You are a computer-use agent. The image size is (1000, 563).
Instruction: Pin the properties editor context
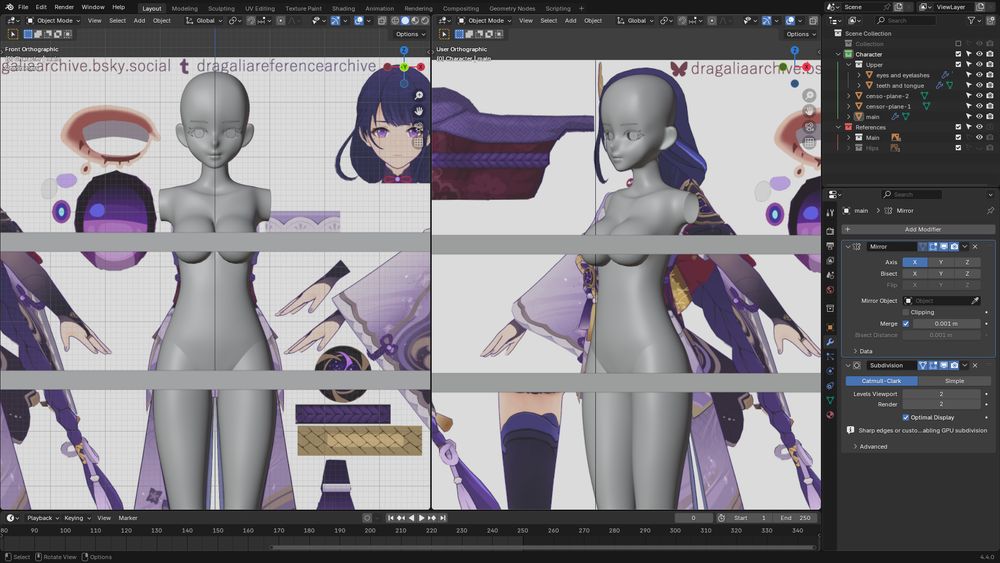point(990,210)
